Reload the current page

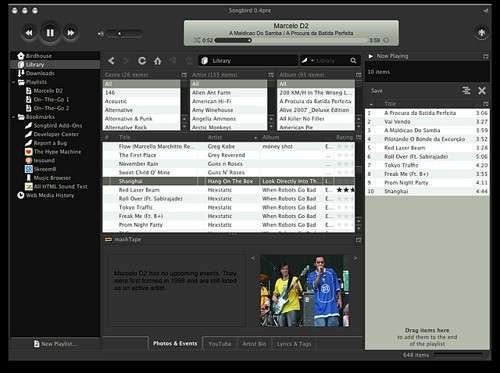coord(142,61)
